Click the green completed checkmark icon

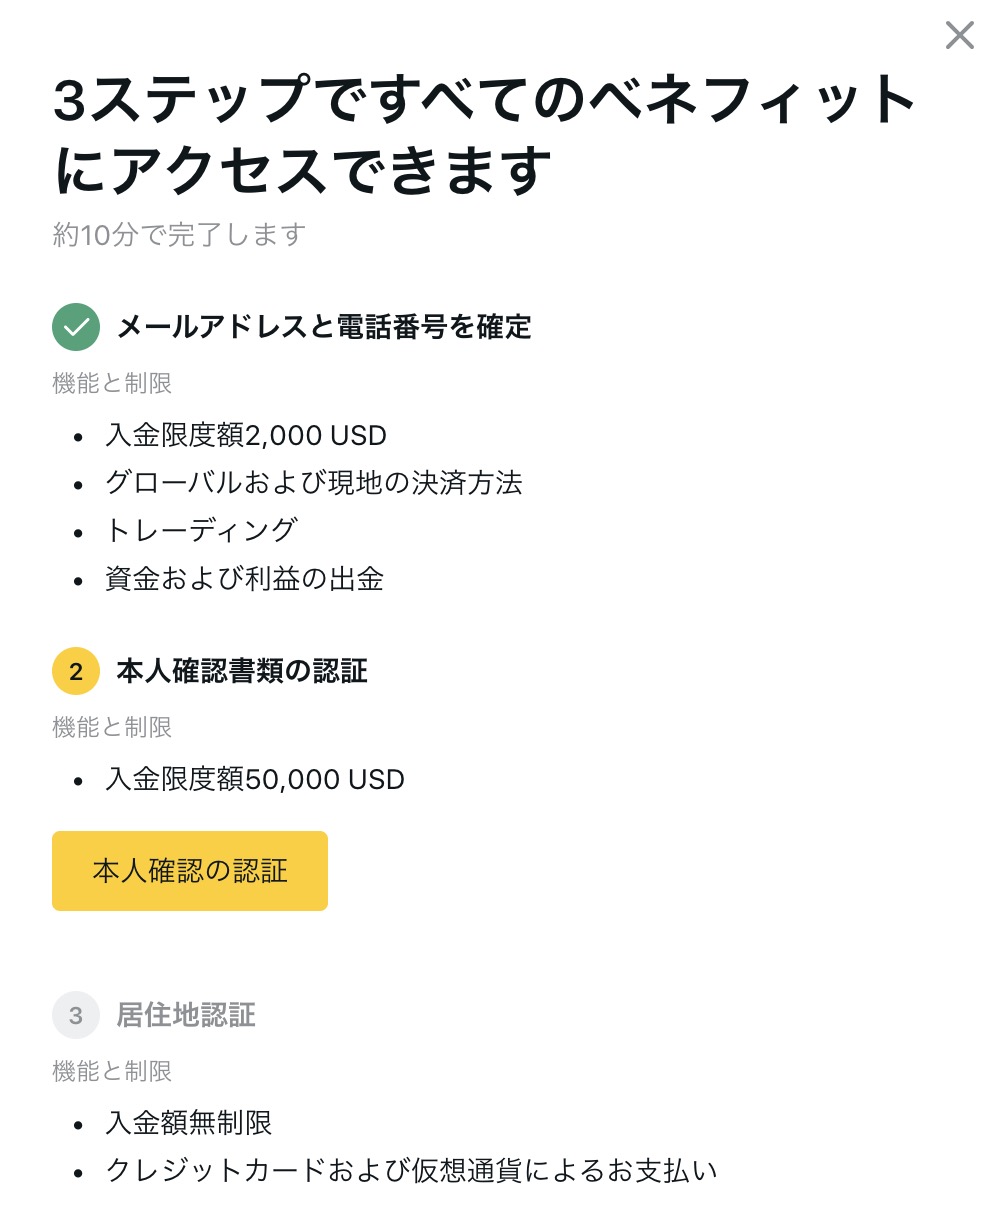(x=76, y=327)
